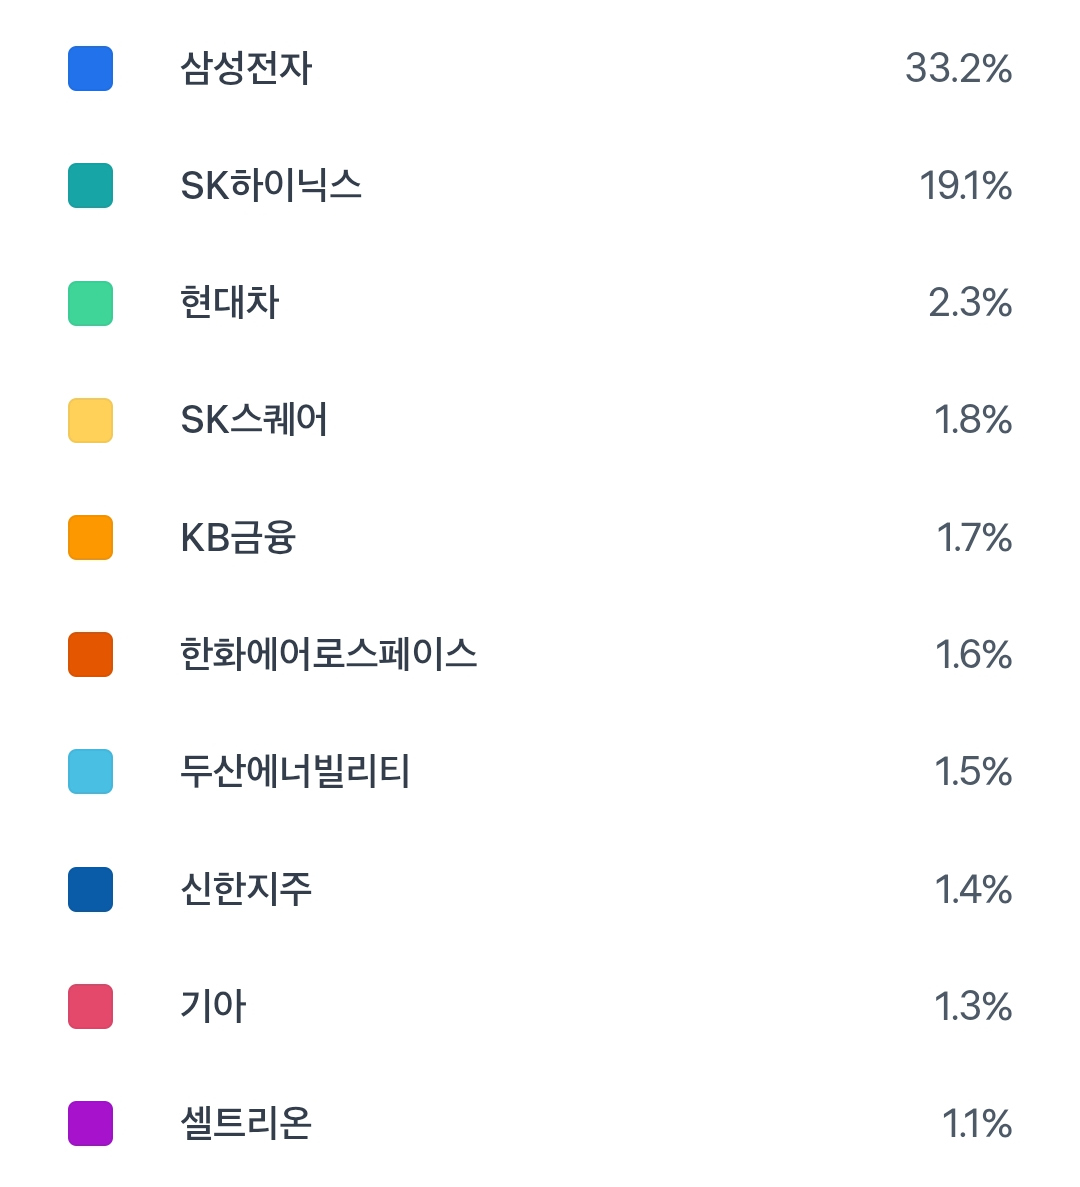Select the 삼성전자 stock name
Screen dimensions: 1080x1187
pyautogui.click(x=246, y=69)
